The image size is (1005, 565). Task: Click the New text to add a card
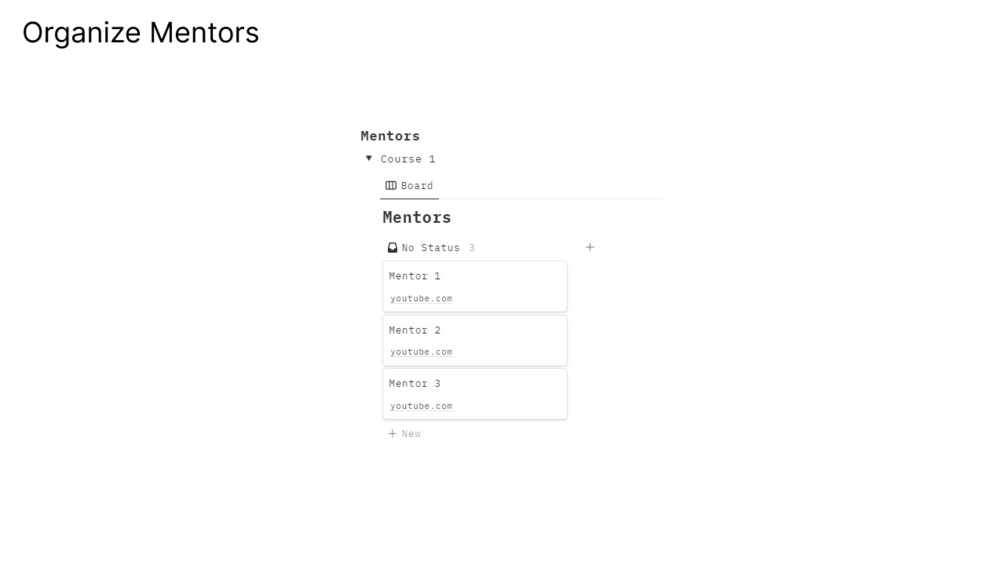tap(411, 434)
